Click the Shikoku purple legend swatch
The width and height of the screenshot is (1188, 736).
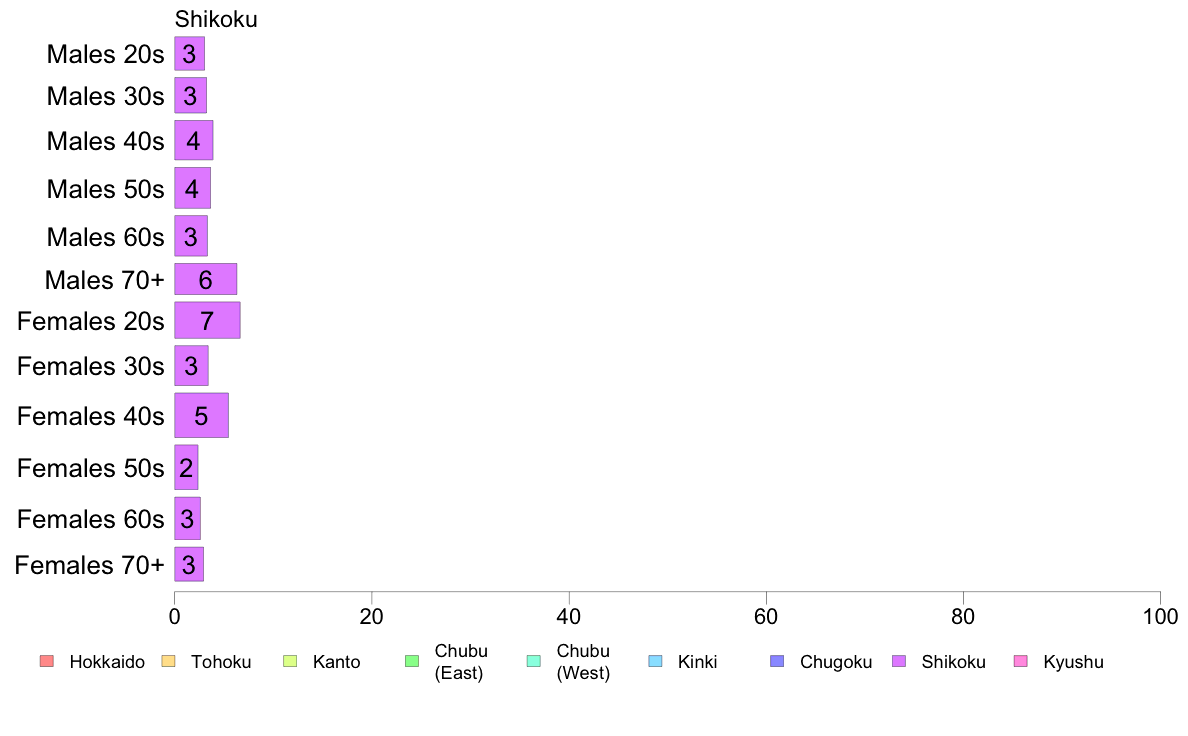899,661
